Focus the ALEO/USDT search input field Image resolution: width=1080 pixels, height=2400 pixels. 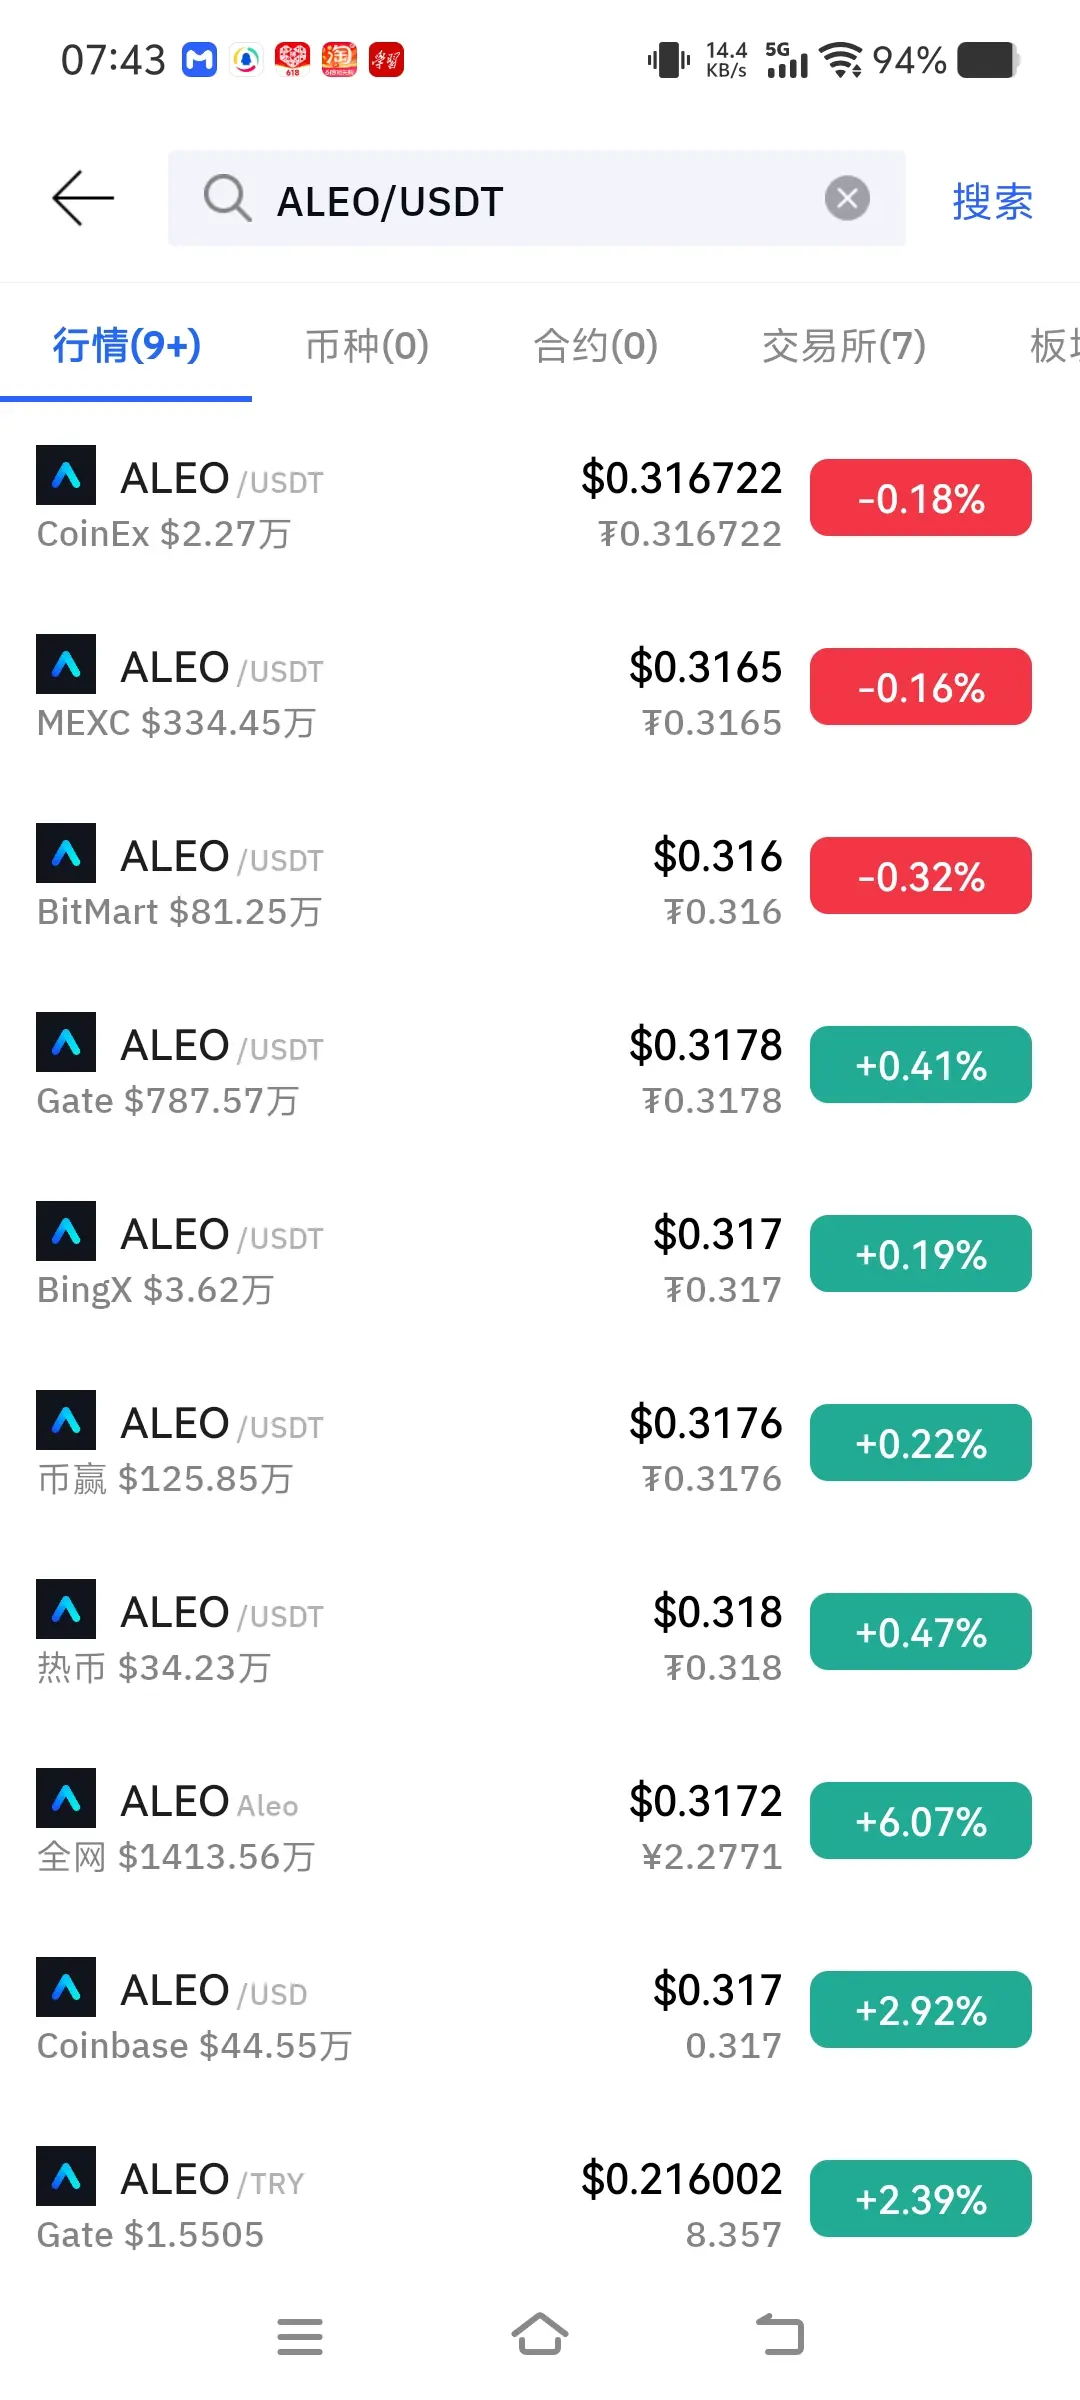tap(537, 198)
